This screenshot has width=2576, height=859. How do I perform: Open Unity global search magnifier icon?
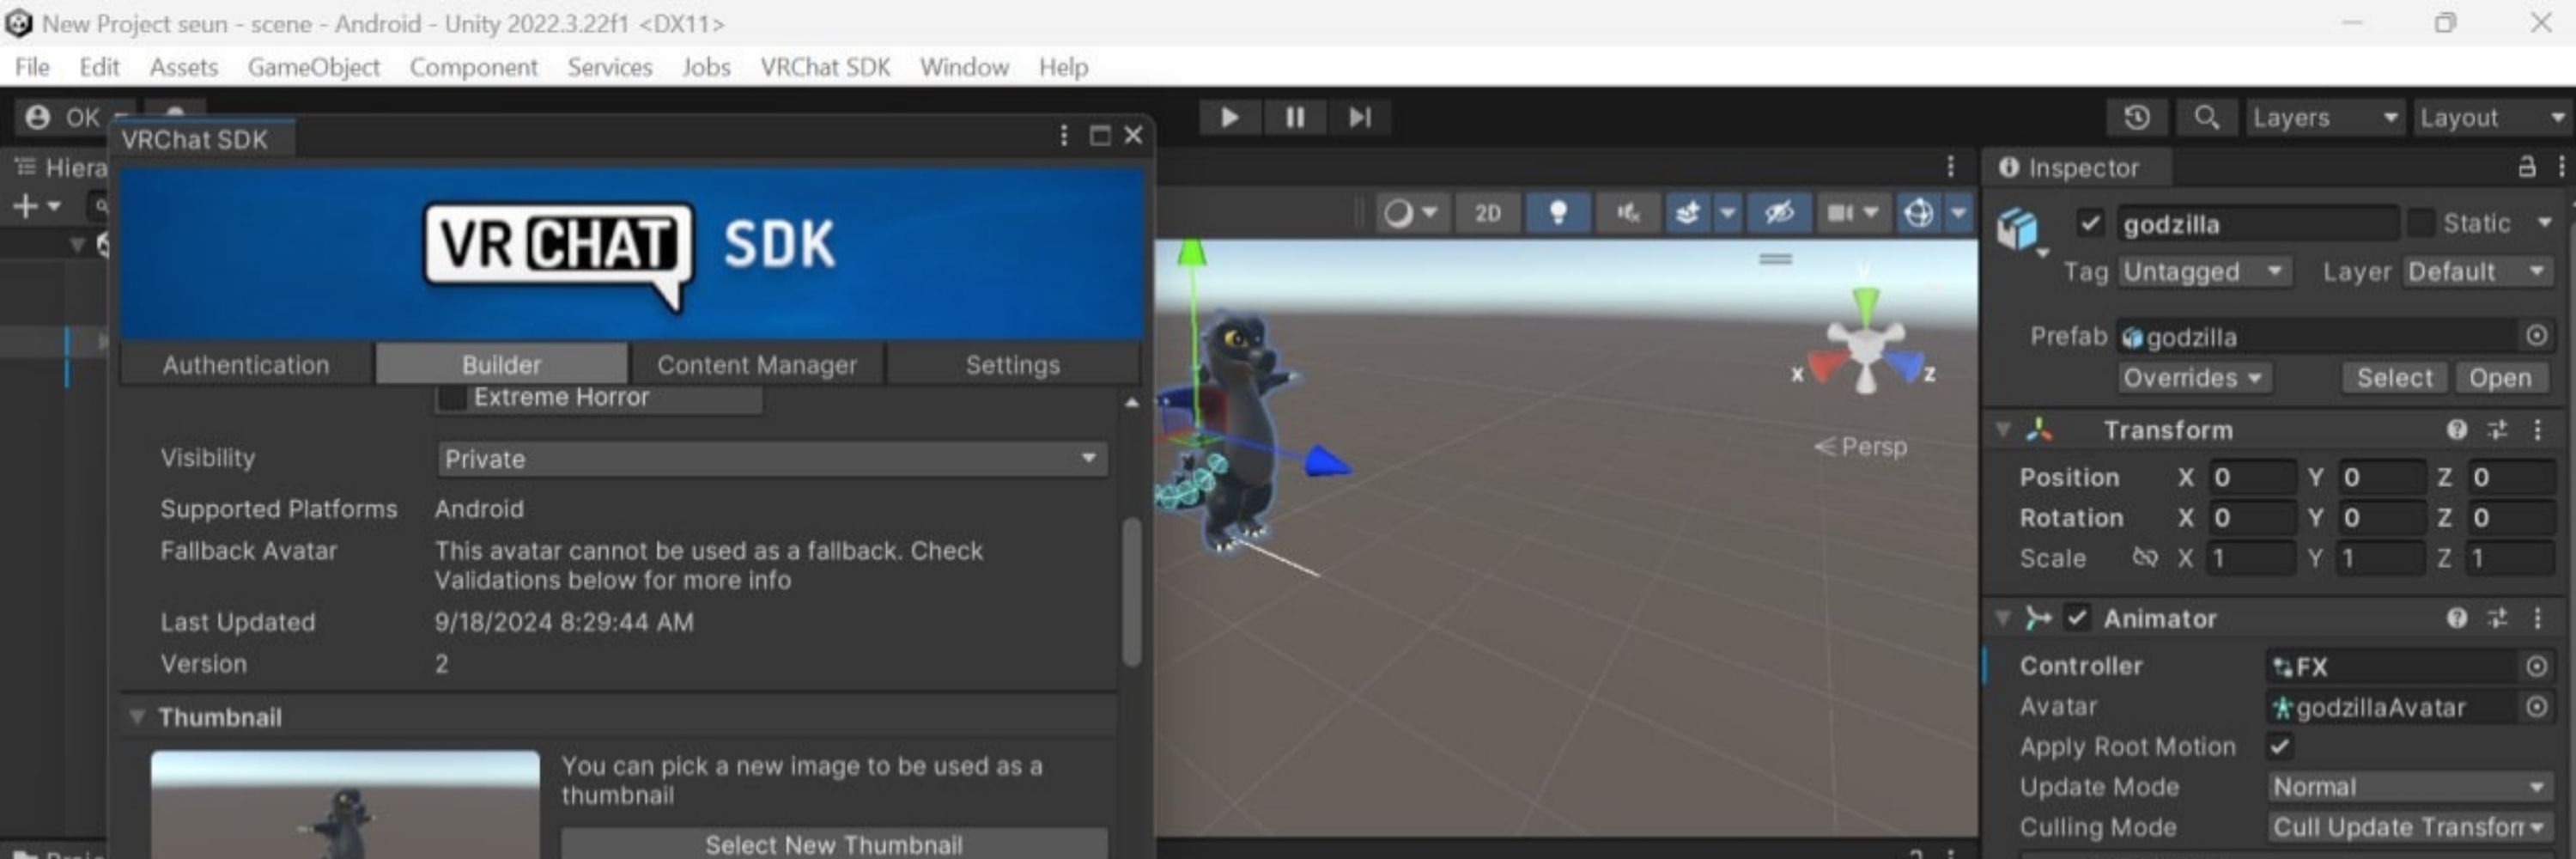pyautogui.click(x=2206, y=118)
